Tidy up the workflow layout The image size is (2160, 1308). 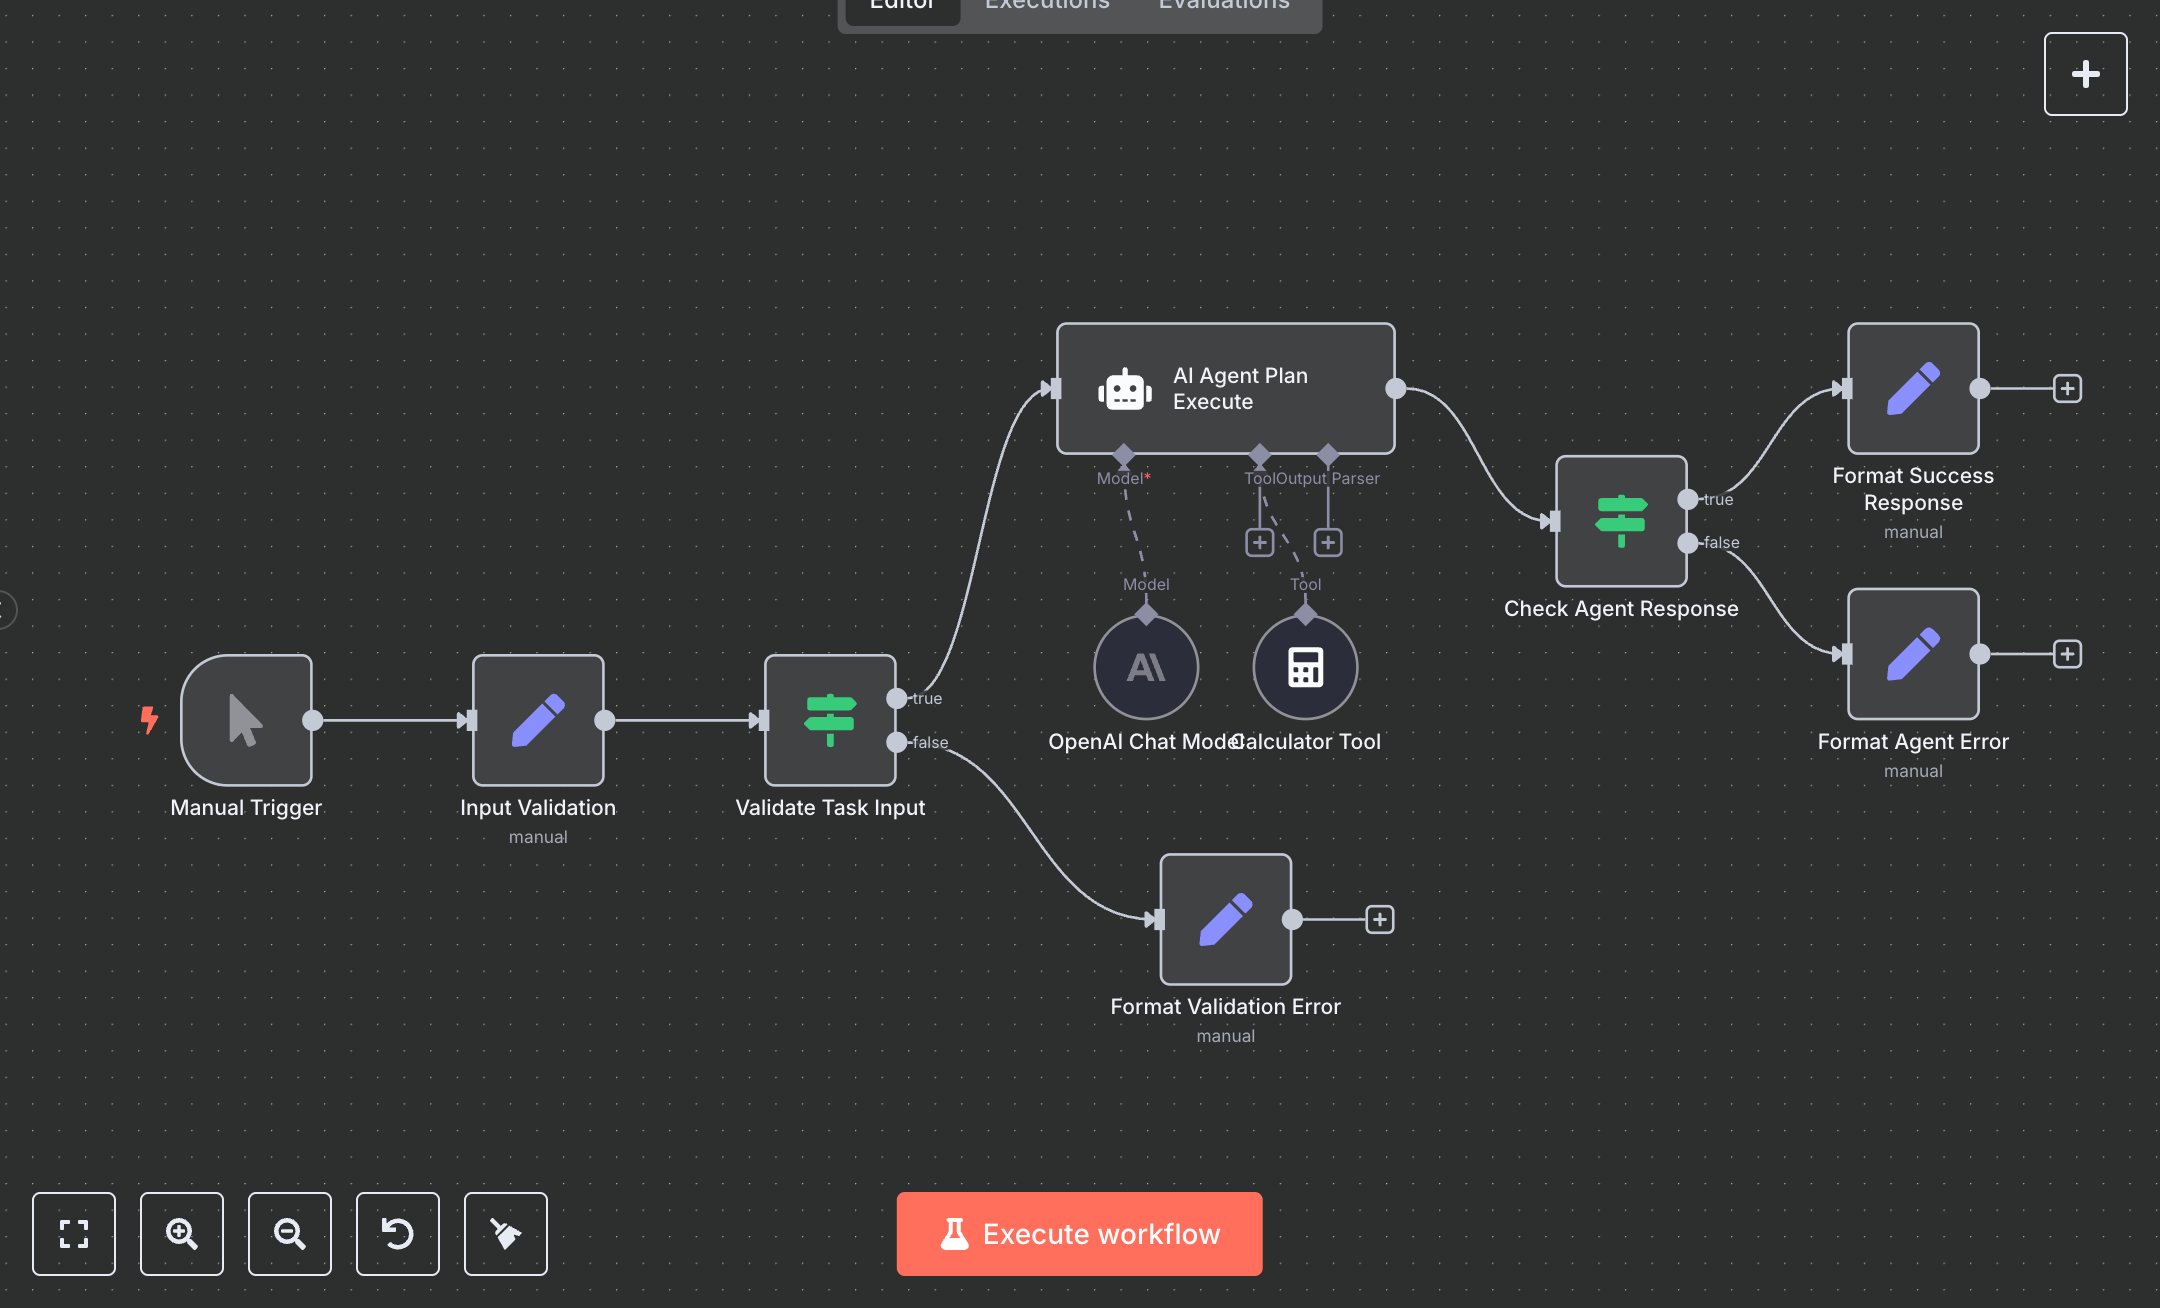pyautogui.click(x=505, y=1234)
